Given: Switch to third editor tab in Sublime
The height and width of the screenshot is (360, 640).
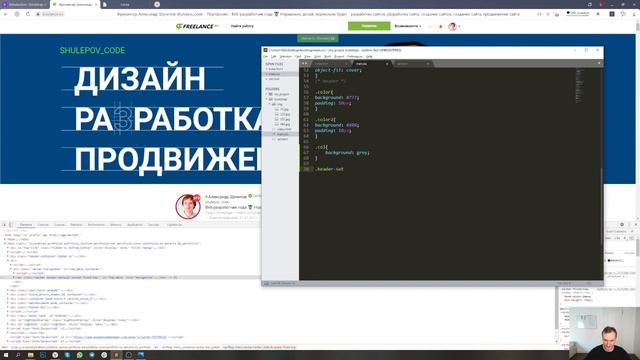Looking at the screenshot, I should point(411,64).
